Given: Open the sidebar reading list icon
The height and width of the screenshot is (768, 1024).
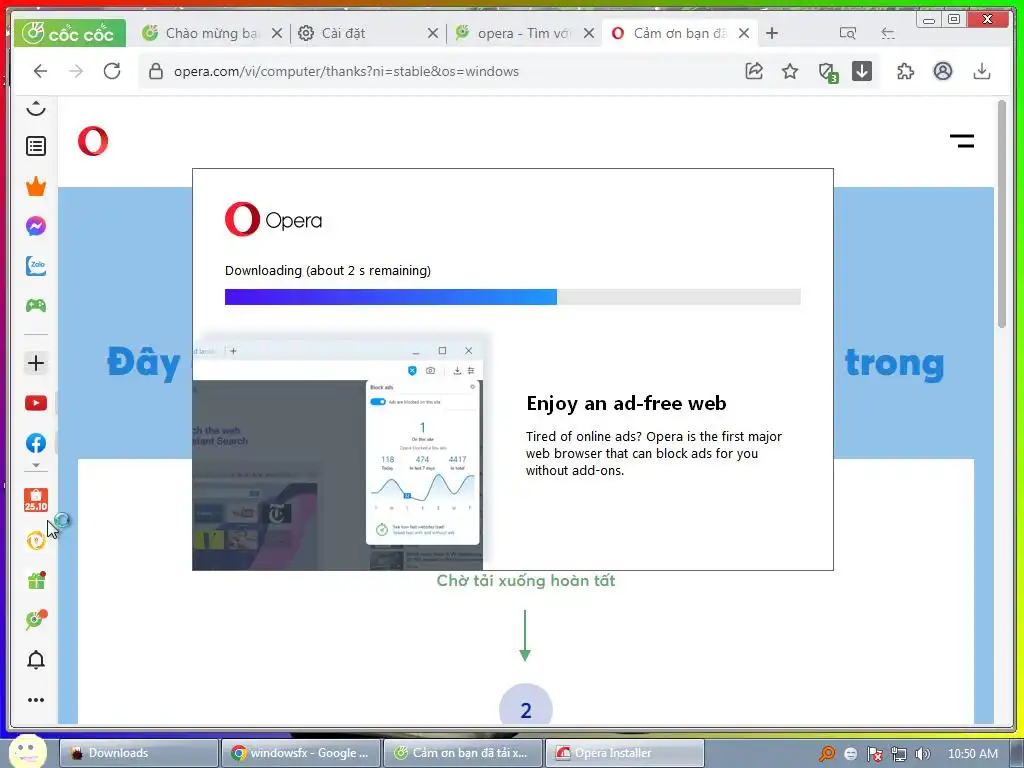Looking at the screenshot, I should pyautogui.click(x=36, y=146).
